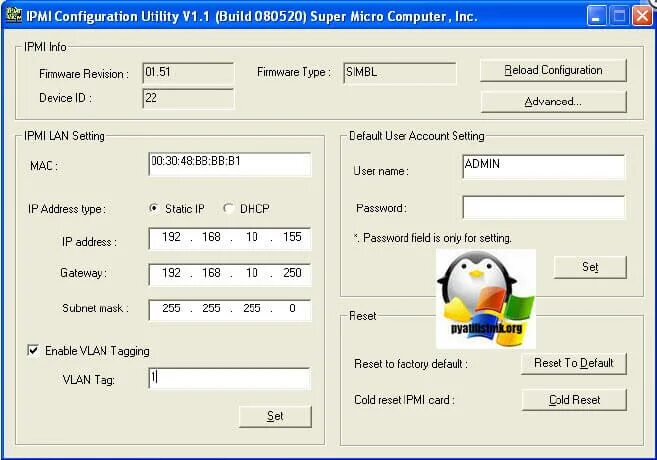Viewport: 657px width, 460px height.
Task: Click the application icon in title bar
Action: coord(14,15)
